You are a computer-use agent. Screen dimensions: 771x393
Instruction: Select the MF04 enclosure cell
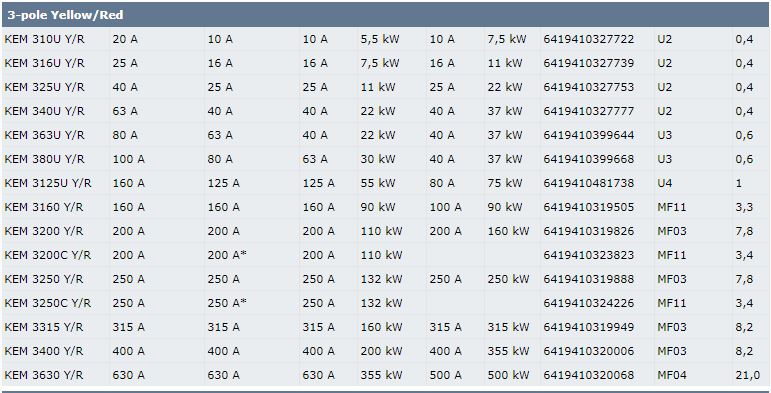(672, 375)
